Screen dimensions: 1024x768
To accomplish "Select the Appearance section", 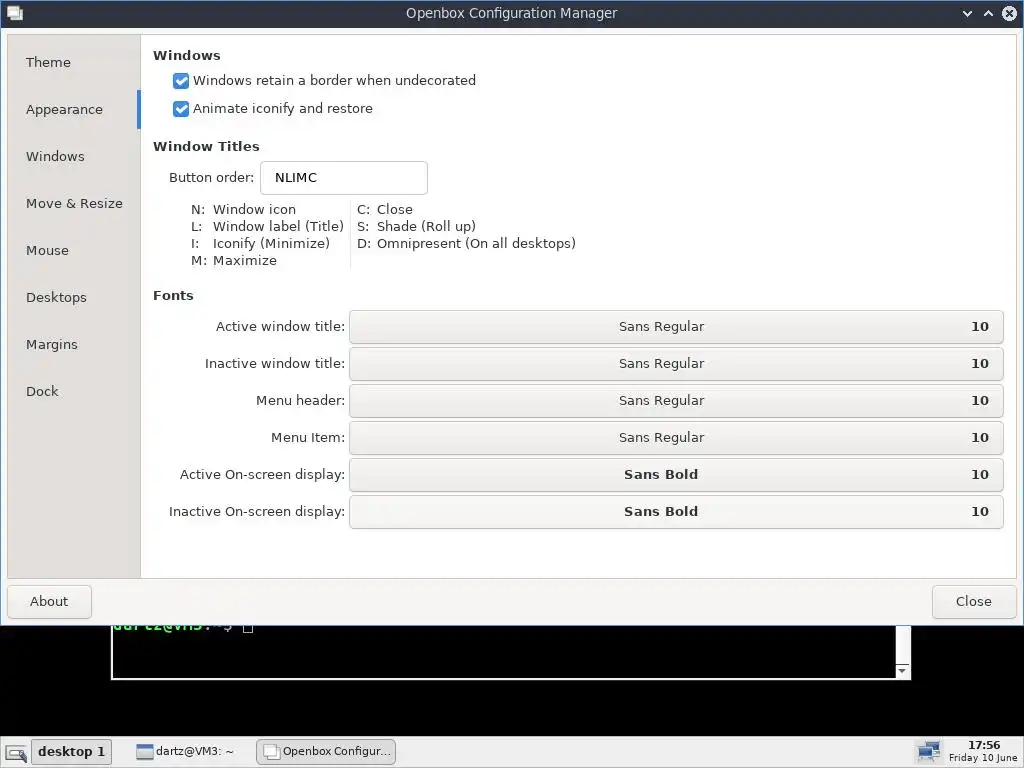I will pyautogui.click(x=74, y=109).
